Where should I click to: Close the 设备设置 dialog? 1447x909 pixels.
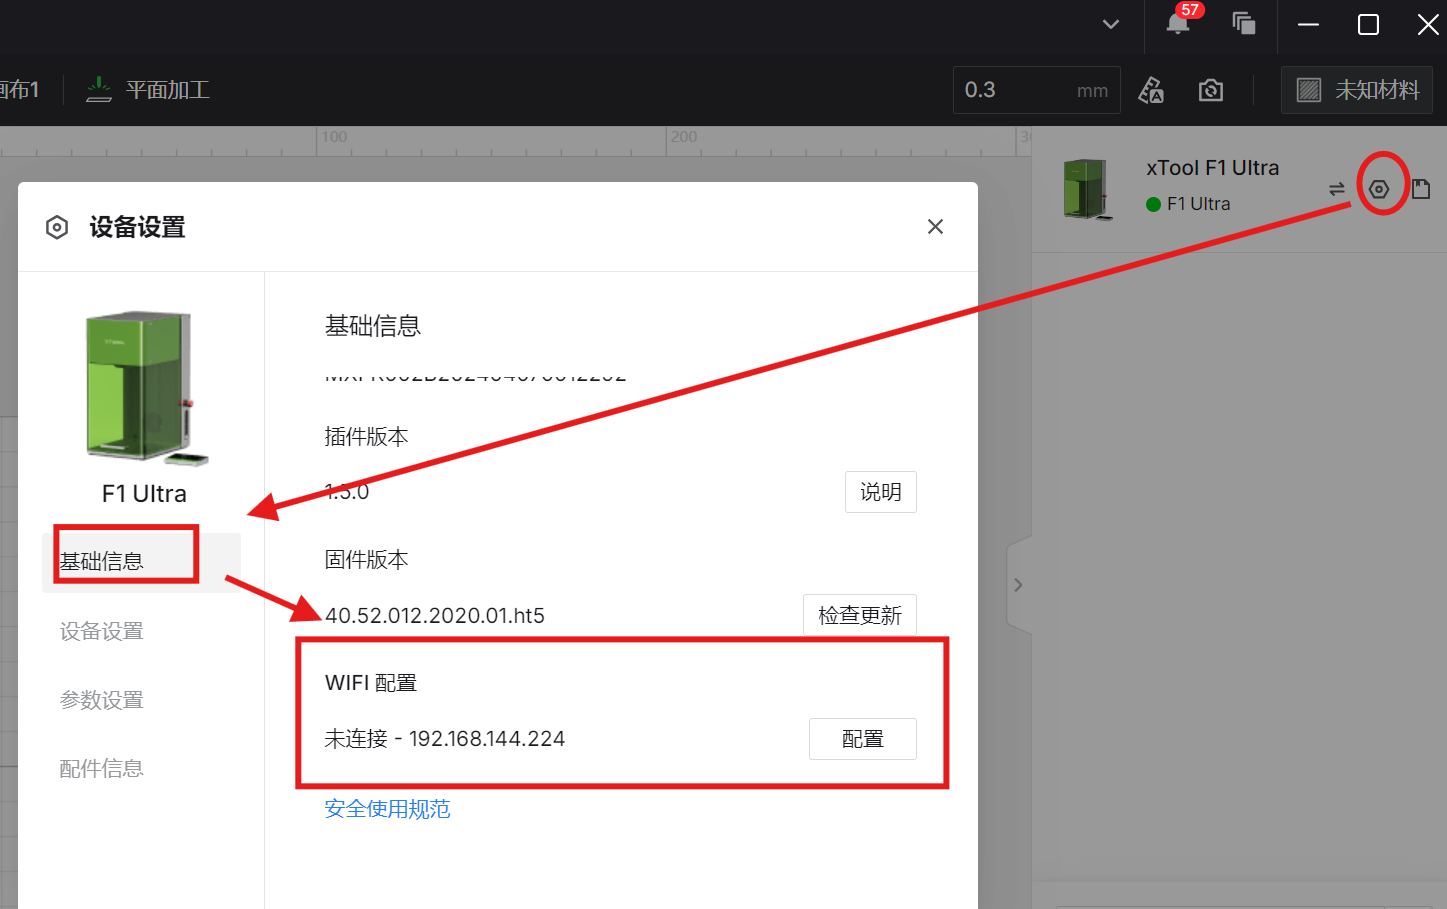[x=935, y=227]
